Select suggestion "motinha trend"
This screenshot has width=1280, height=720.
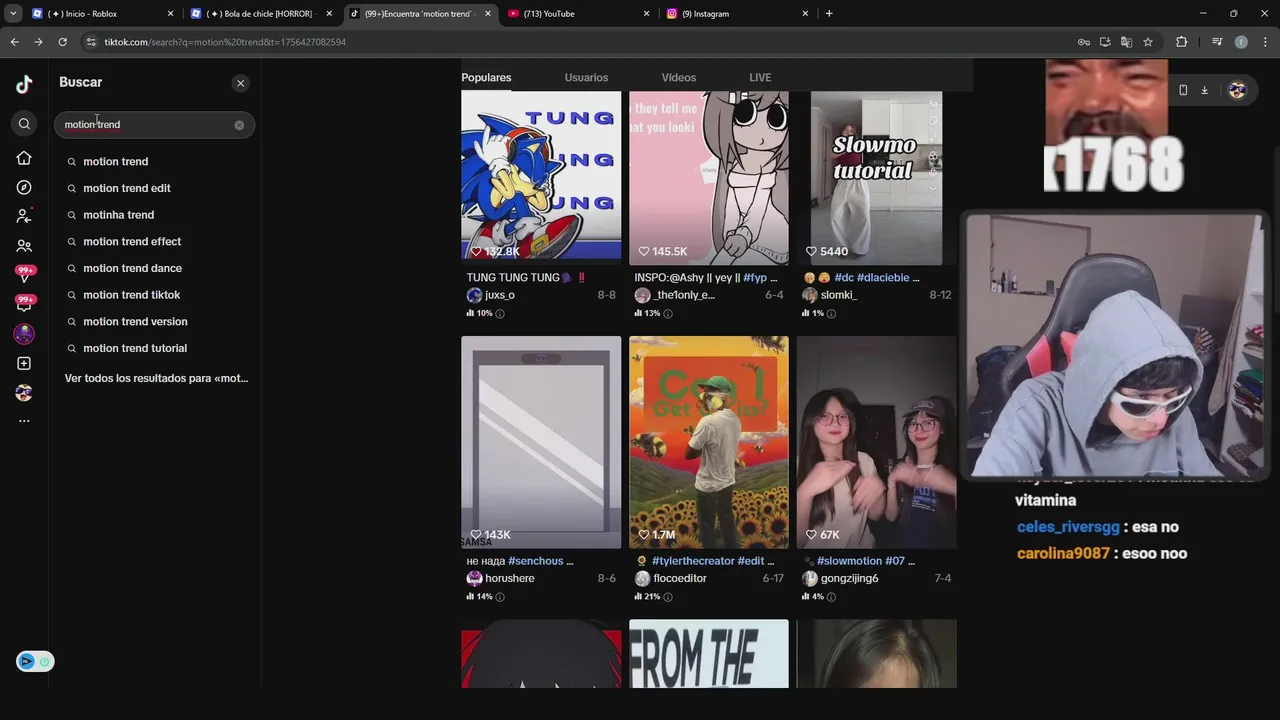[x=118, y=215]
